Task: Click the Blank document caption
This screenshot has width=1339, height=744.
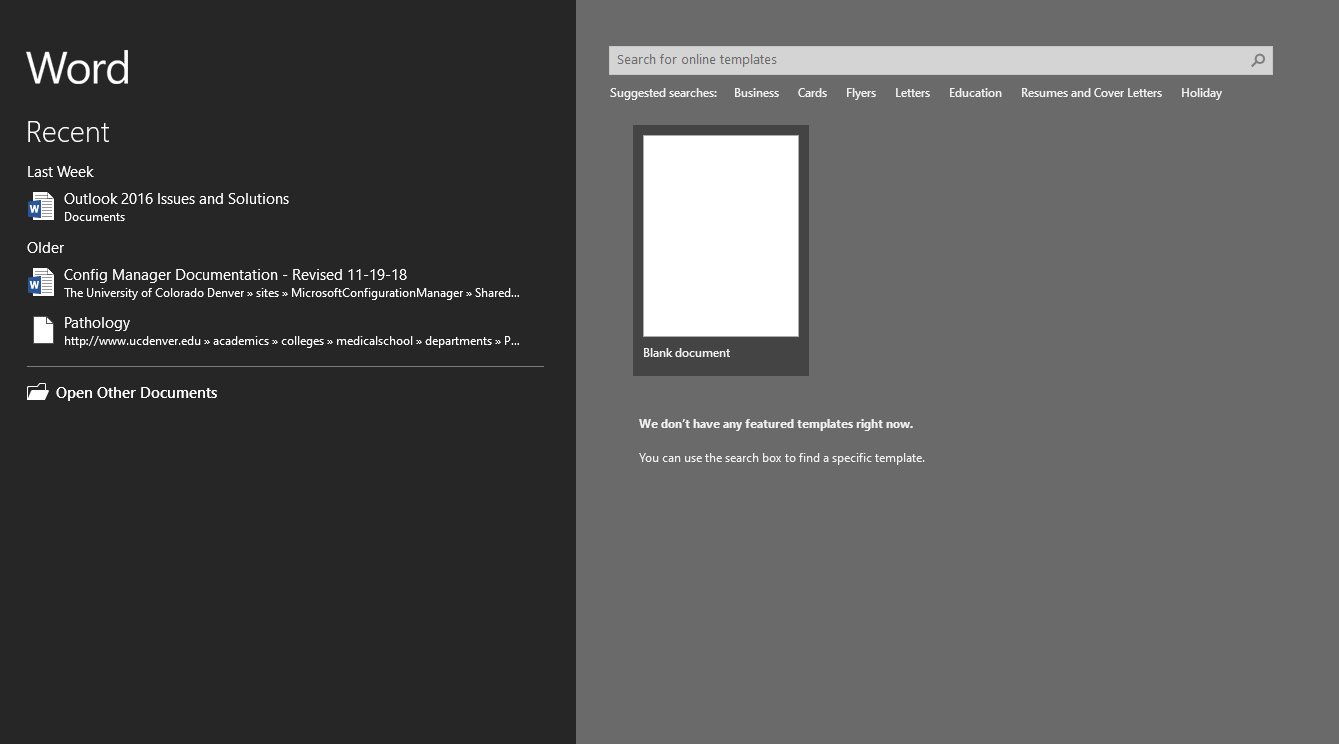Action: point(686,353)
